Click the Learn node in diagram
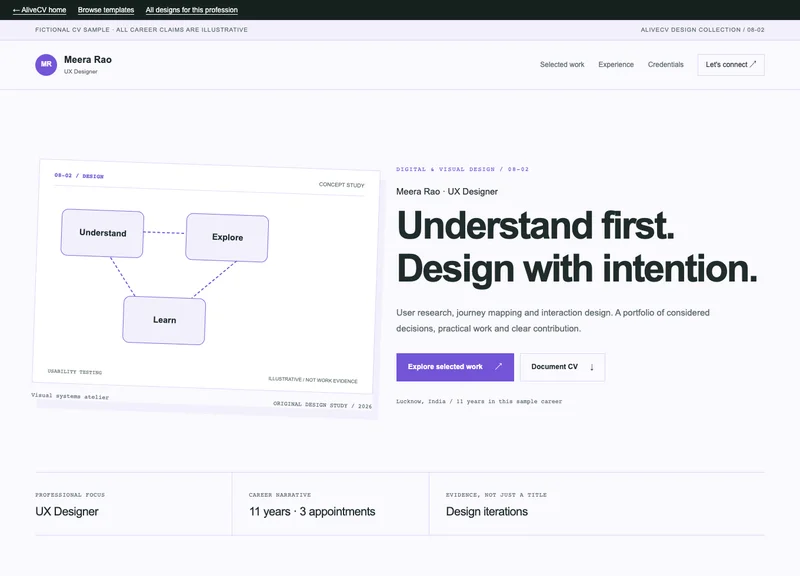Screen dimensions: 800x576 click(164, 320)
